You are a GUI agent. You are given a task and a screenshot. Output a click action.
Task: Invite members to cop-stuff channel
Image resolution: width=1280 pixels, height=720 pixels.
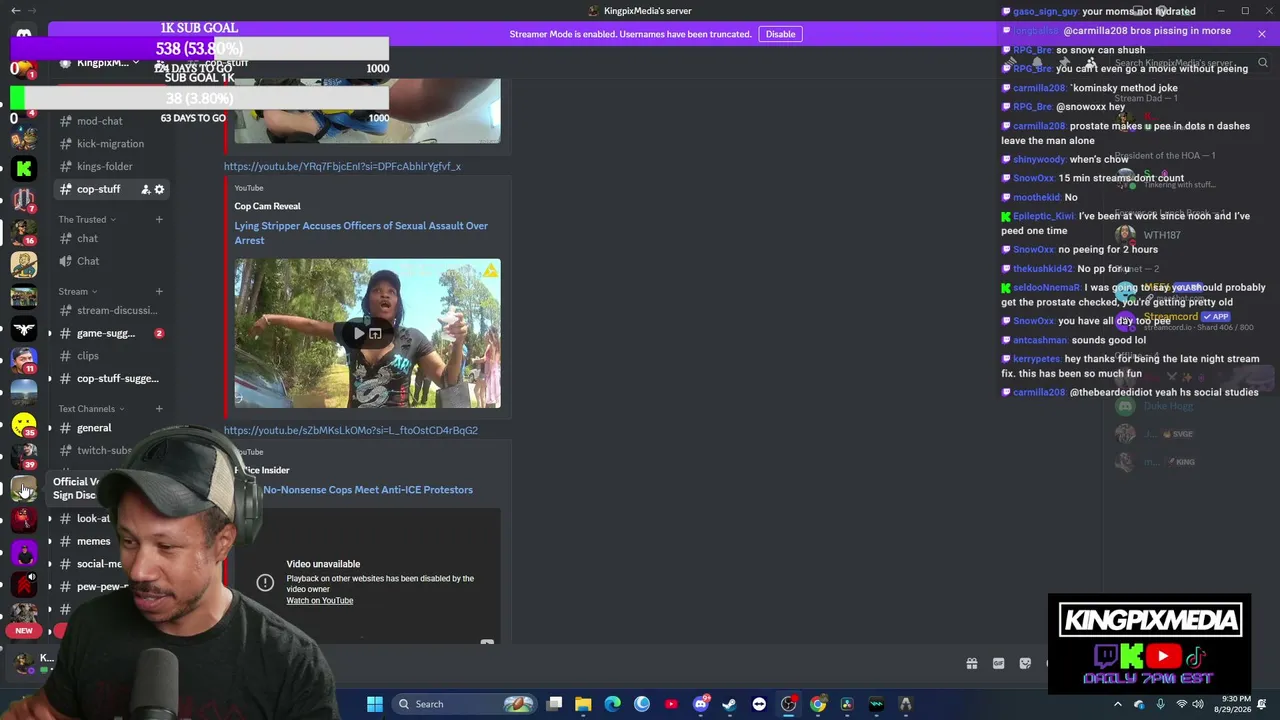point(145,189)
